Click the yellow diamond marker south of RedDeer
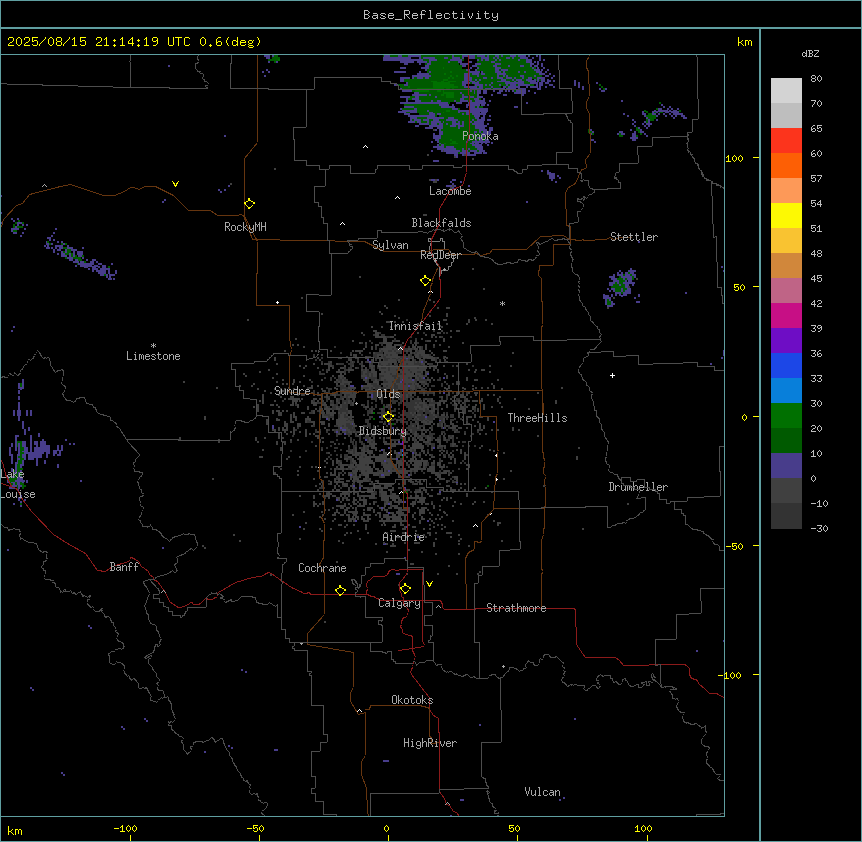 click(x=425, y=281)
